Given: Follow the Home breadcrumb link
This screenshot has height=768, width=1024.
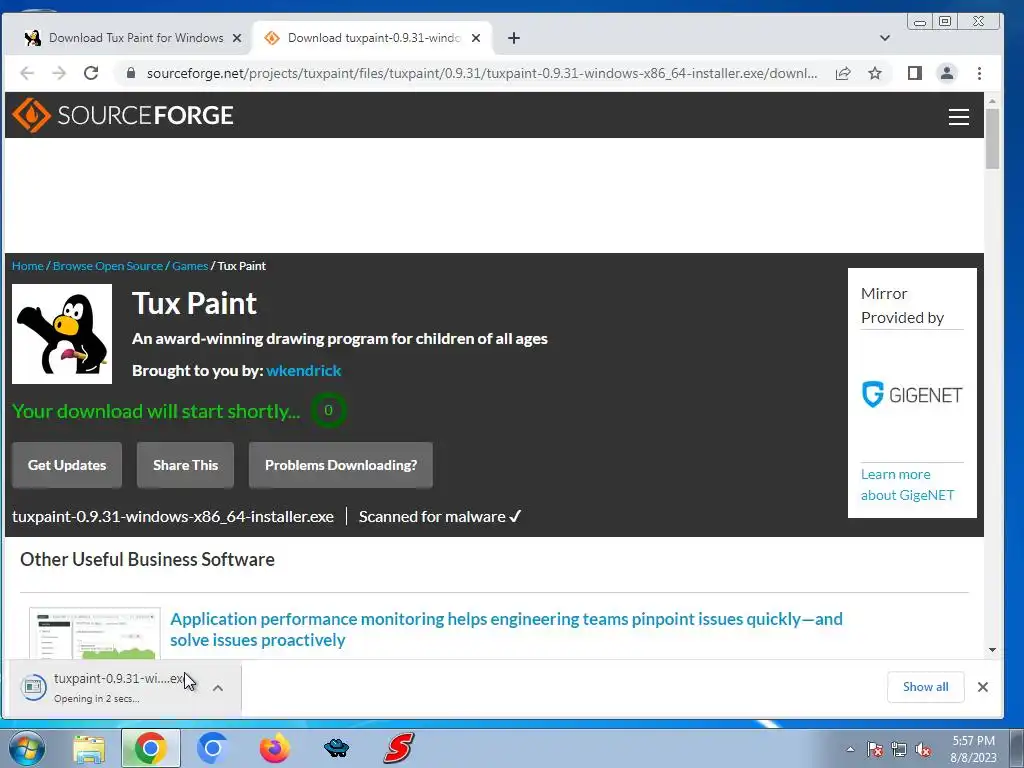Looking at the screenshot, I should click(x=27, y=266).
